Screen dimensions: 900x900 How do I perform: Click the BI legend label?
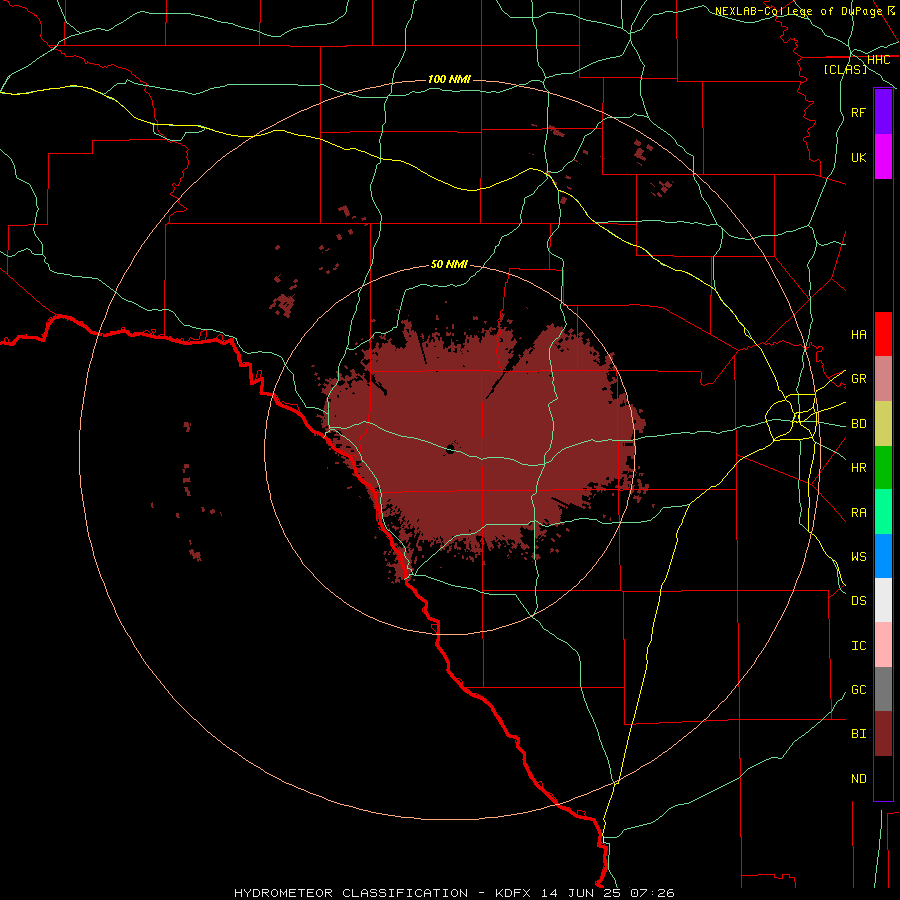[859, 734]
